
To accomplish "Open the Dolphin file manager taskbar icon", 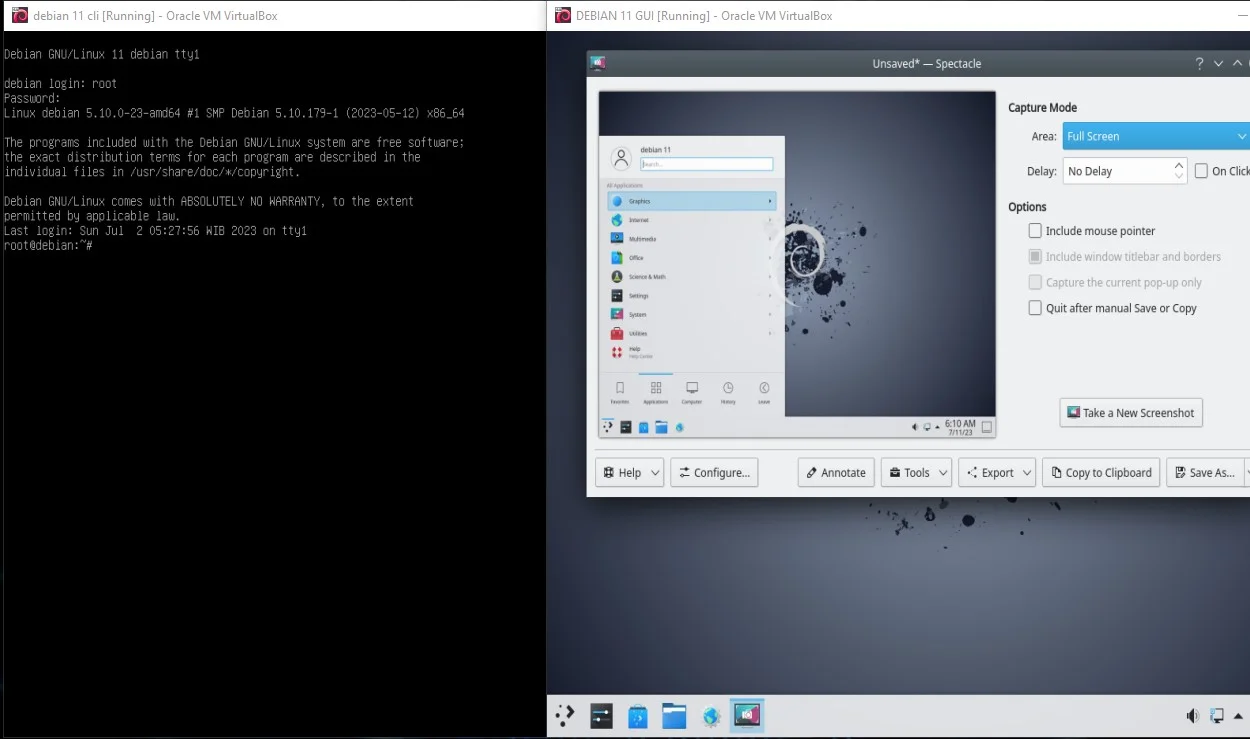I will pyautogui.click(x=674, y=715).
